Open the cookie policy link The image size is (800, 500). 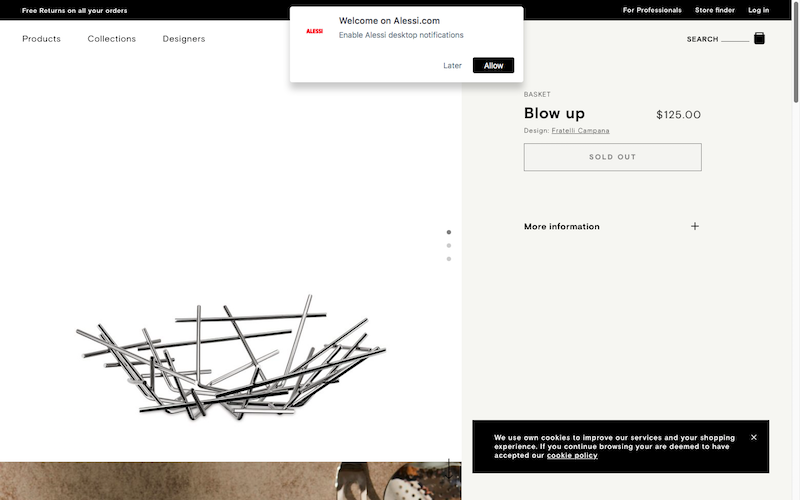coord(572,456)
